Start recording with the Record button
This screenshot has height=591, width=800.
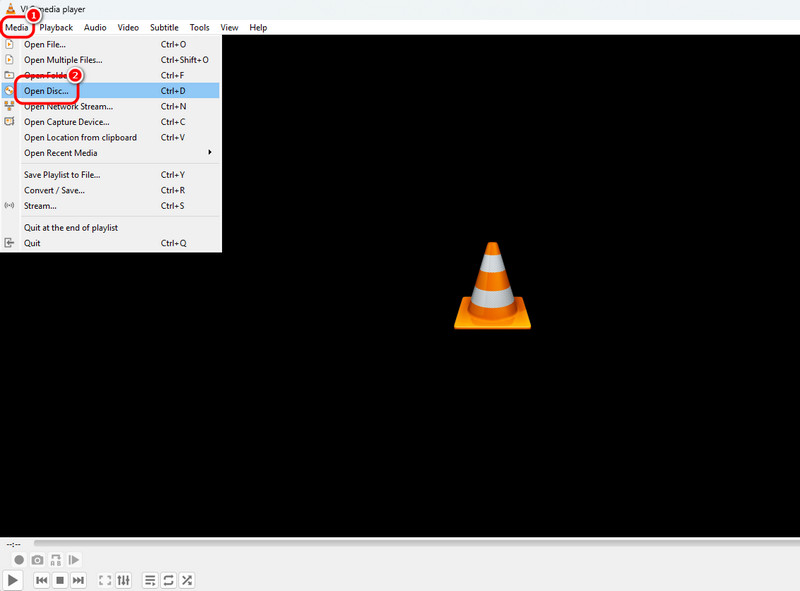click(19, 560)
